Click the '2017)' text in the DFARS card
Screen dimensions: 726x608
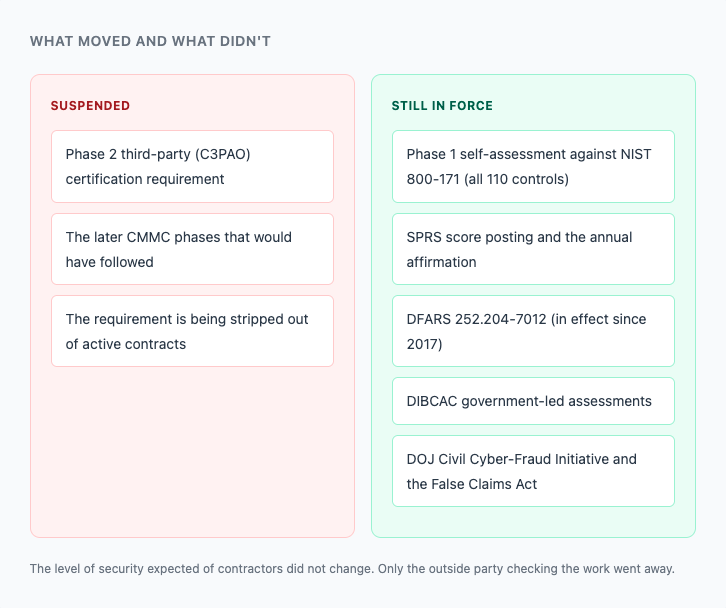click(425, 344)
